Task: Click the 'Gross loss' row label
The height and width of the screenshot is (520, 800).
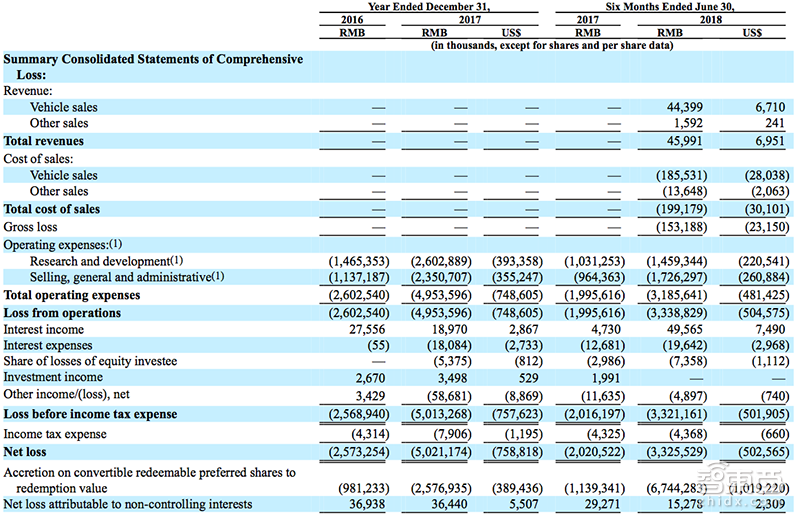Action: [31, 227]
